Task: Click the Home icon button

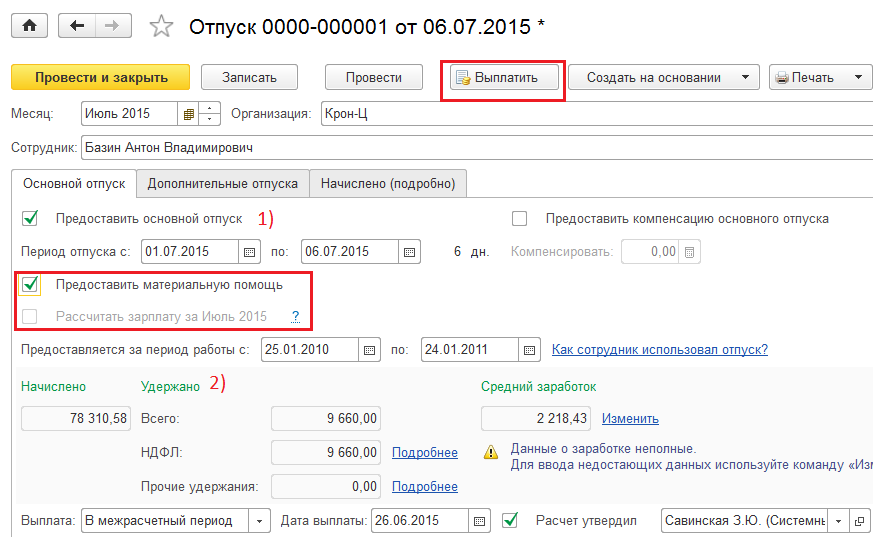Action: click(x=29, y=26)
